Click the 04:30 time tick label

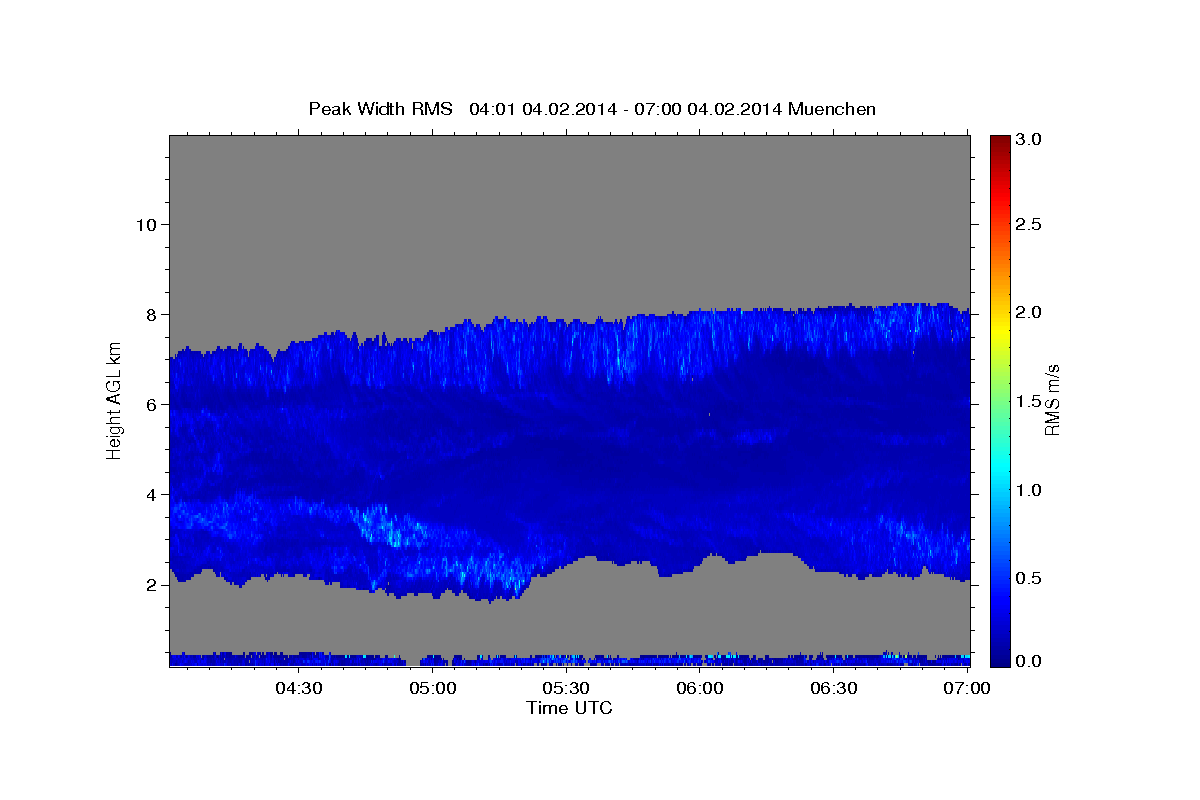coord(298,688)
